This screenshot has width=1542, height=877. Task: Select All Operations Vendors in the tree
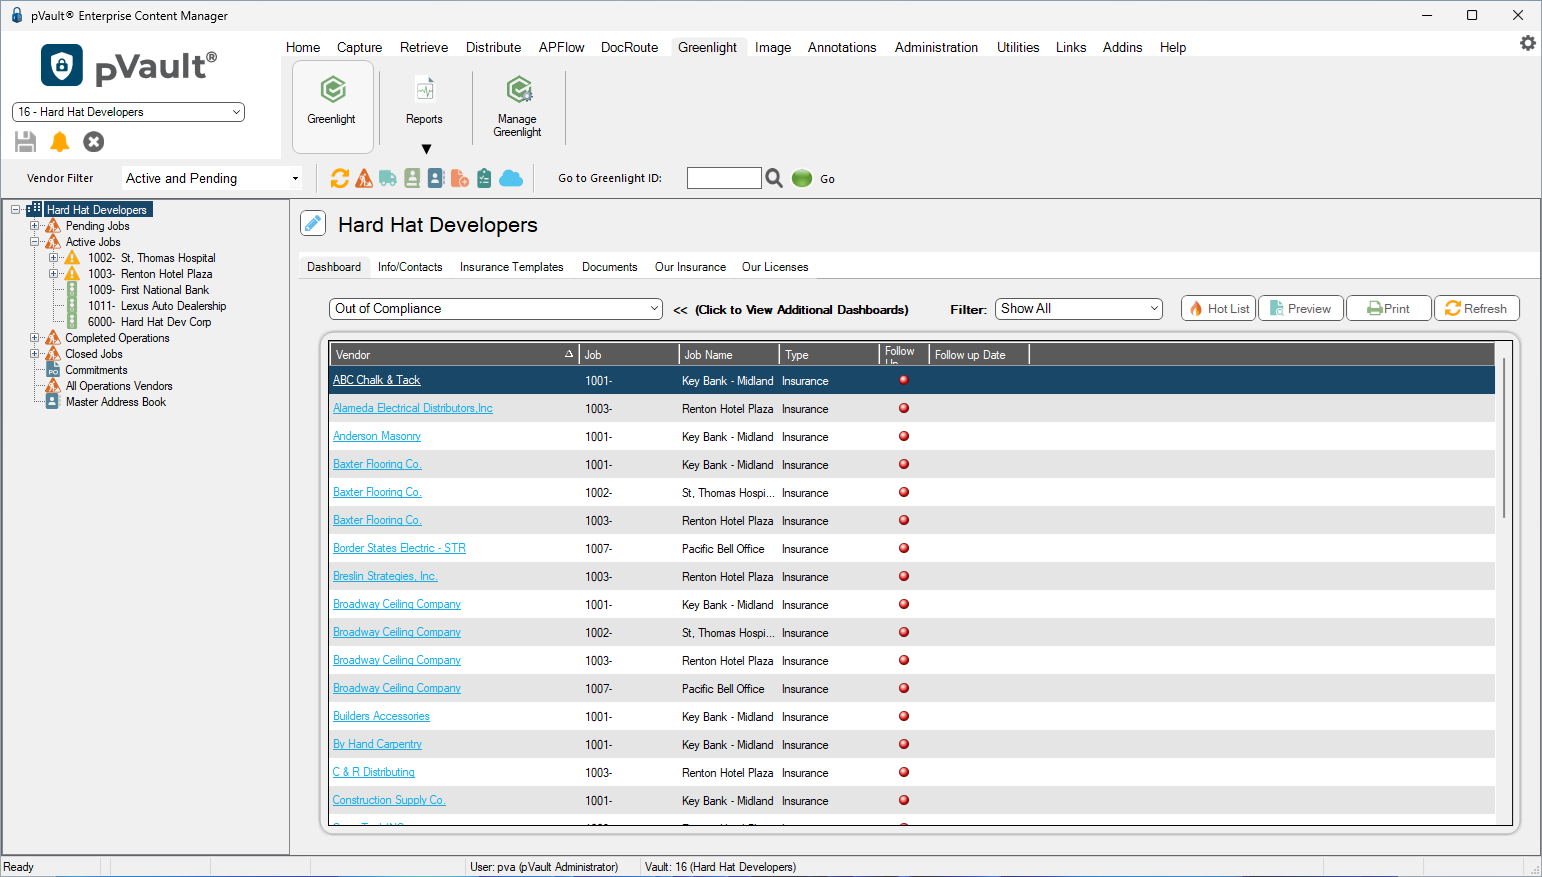click(x=119, y=386)
